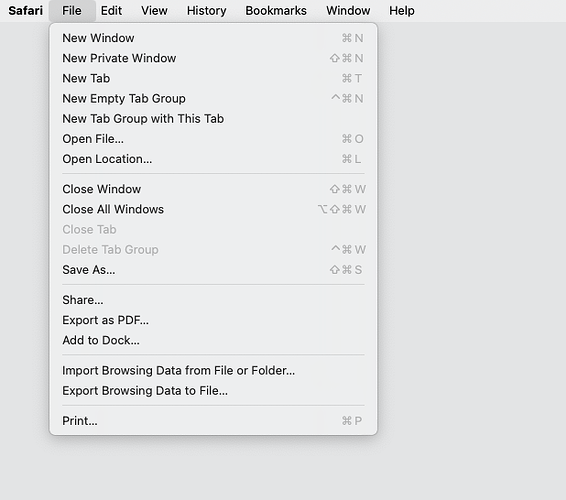Screen dimensions: 566x500
Task: Select New Empty Tab Group
Action: (213, 99)
